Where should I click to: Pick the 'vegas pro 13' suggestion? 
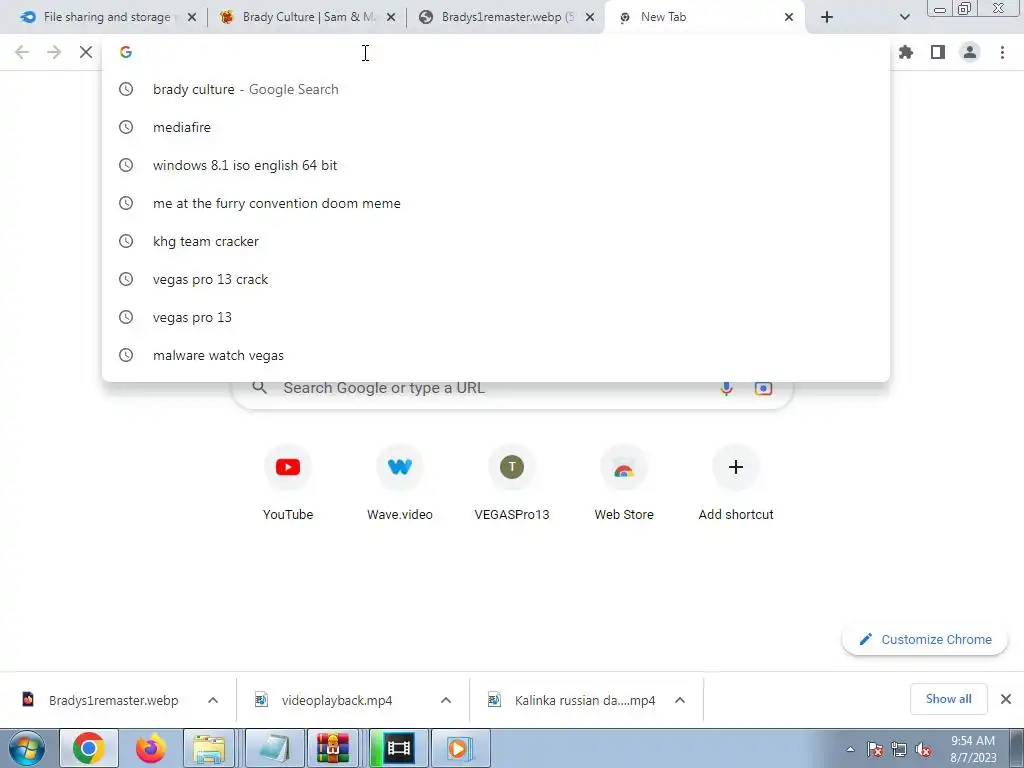[496, 317]
